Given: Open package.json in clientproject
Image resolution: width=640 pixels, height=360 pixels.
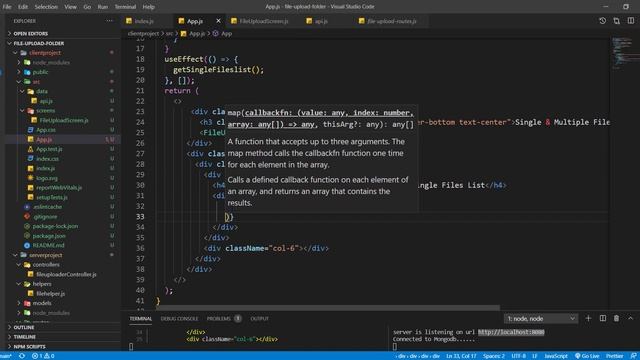Looking at the screenshot, I should [49, 236].
